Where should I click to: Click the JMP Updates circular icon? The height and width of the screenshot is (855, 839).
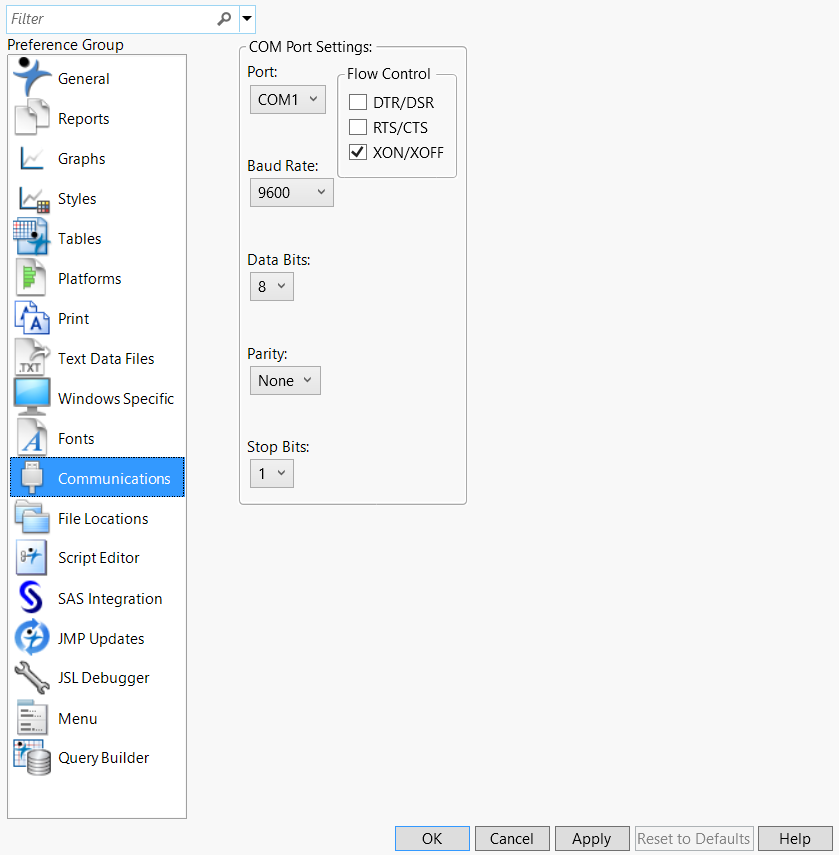[x=32, y=637]
